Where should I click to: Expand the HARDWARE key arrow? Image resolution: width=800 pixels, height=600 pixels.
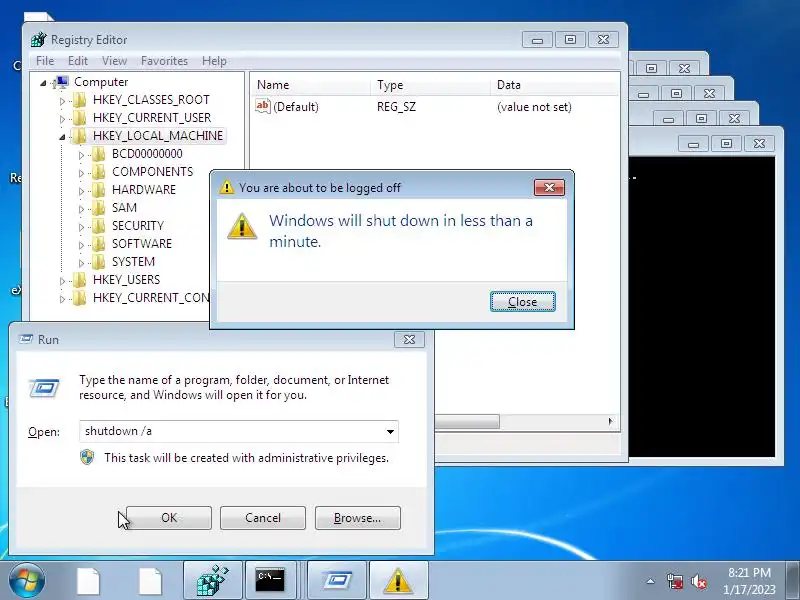tap(81, 190)
